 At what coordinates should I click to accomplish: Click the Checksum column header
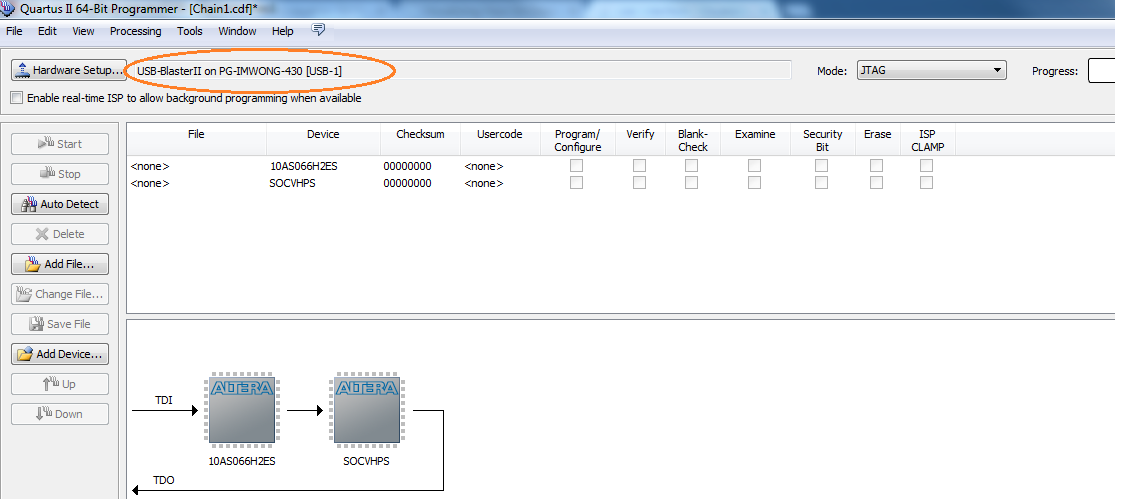coord(420,139)
